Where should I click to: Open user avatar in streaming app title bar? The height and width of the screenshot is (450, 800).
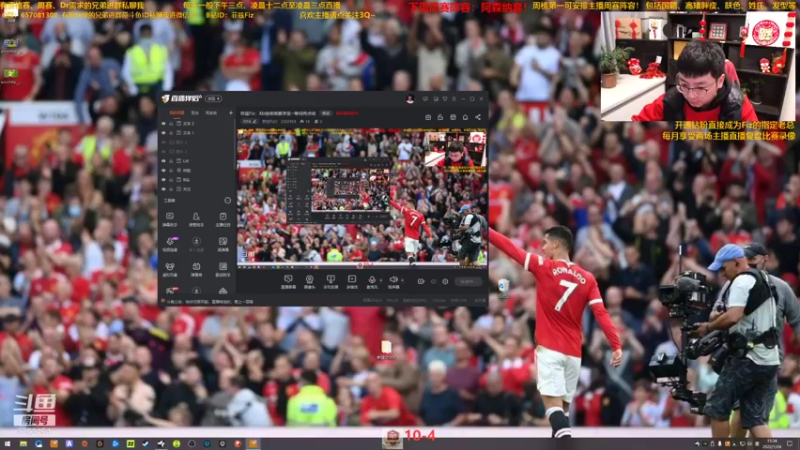[x=410, y=99]
